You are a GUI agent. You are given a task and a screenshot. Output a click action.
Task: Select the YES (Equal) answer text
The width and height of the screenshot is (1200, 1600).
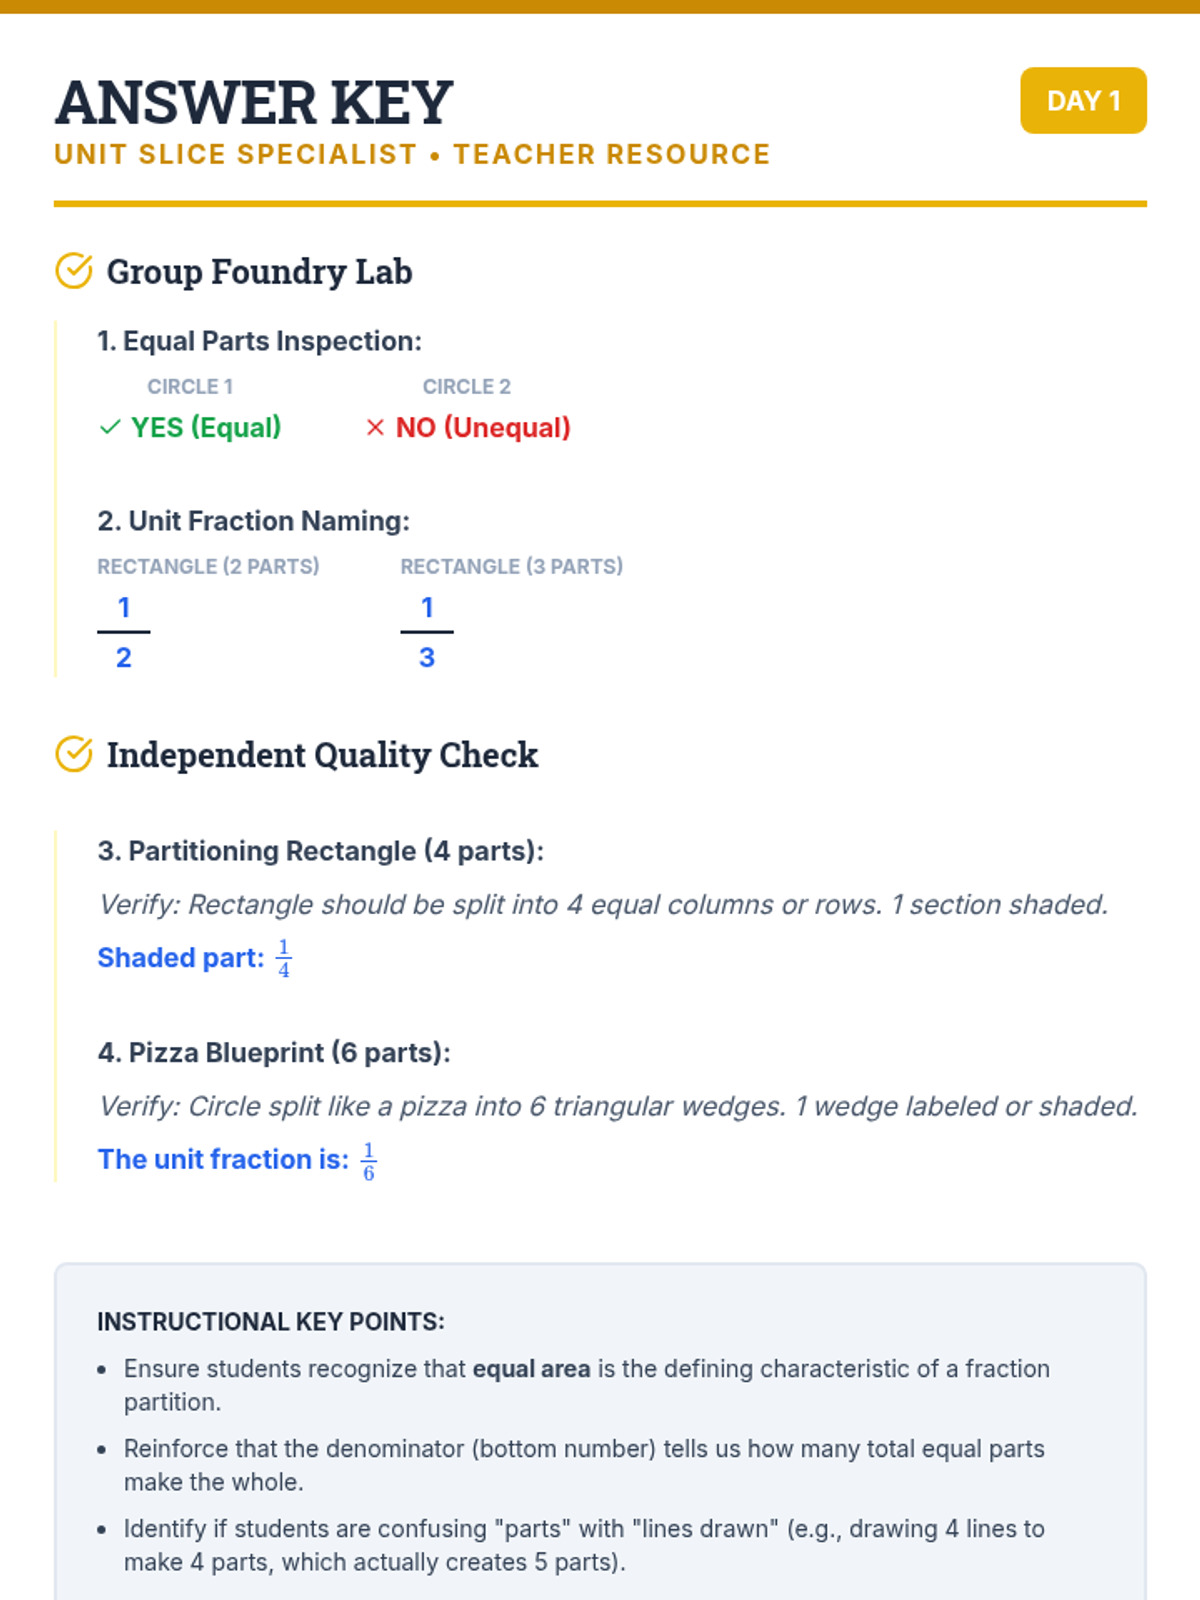(206, 428)
